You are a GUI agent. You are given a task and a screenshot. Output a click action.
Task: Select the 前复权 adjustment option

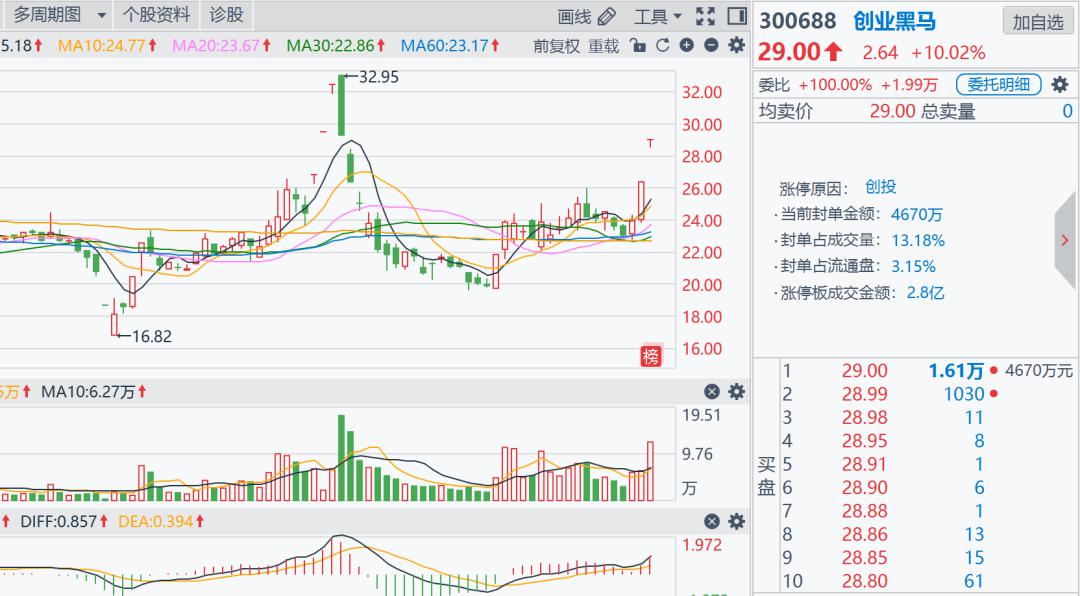pyautogui.click(x=556, y=46)
